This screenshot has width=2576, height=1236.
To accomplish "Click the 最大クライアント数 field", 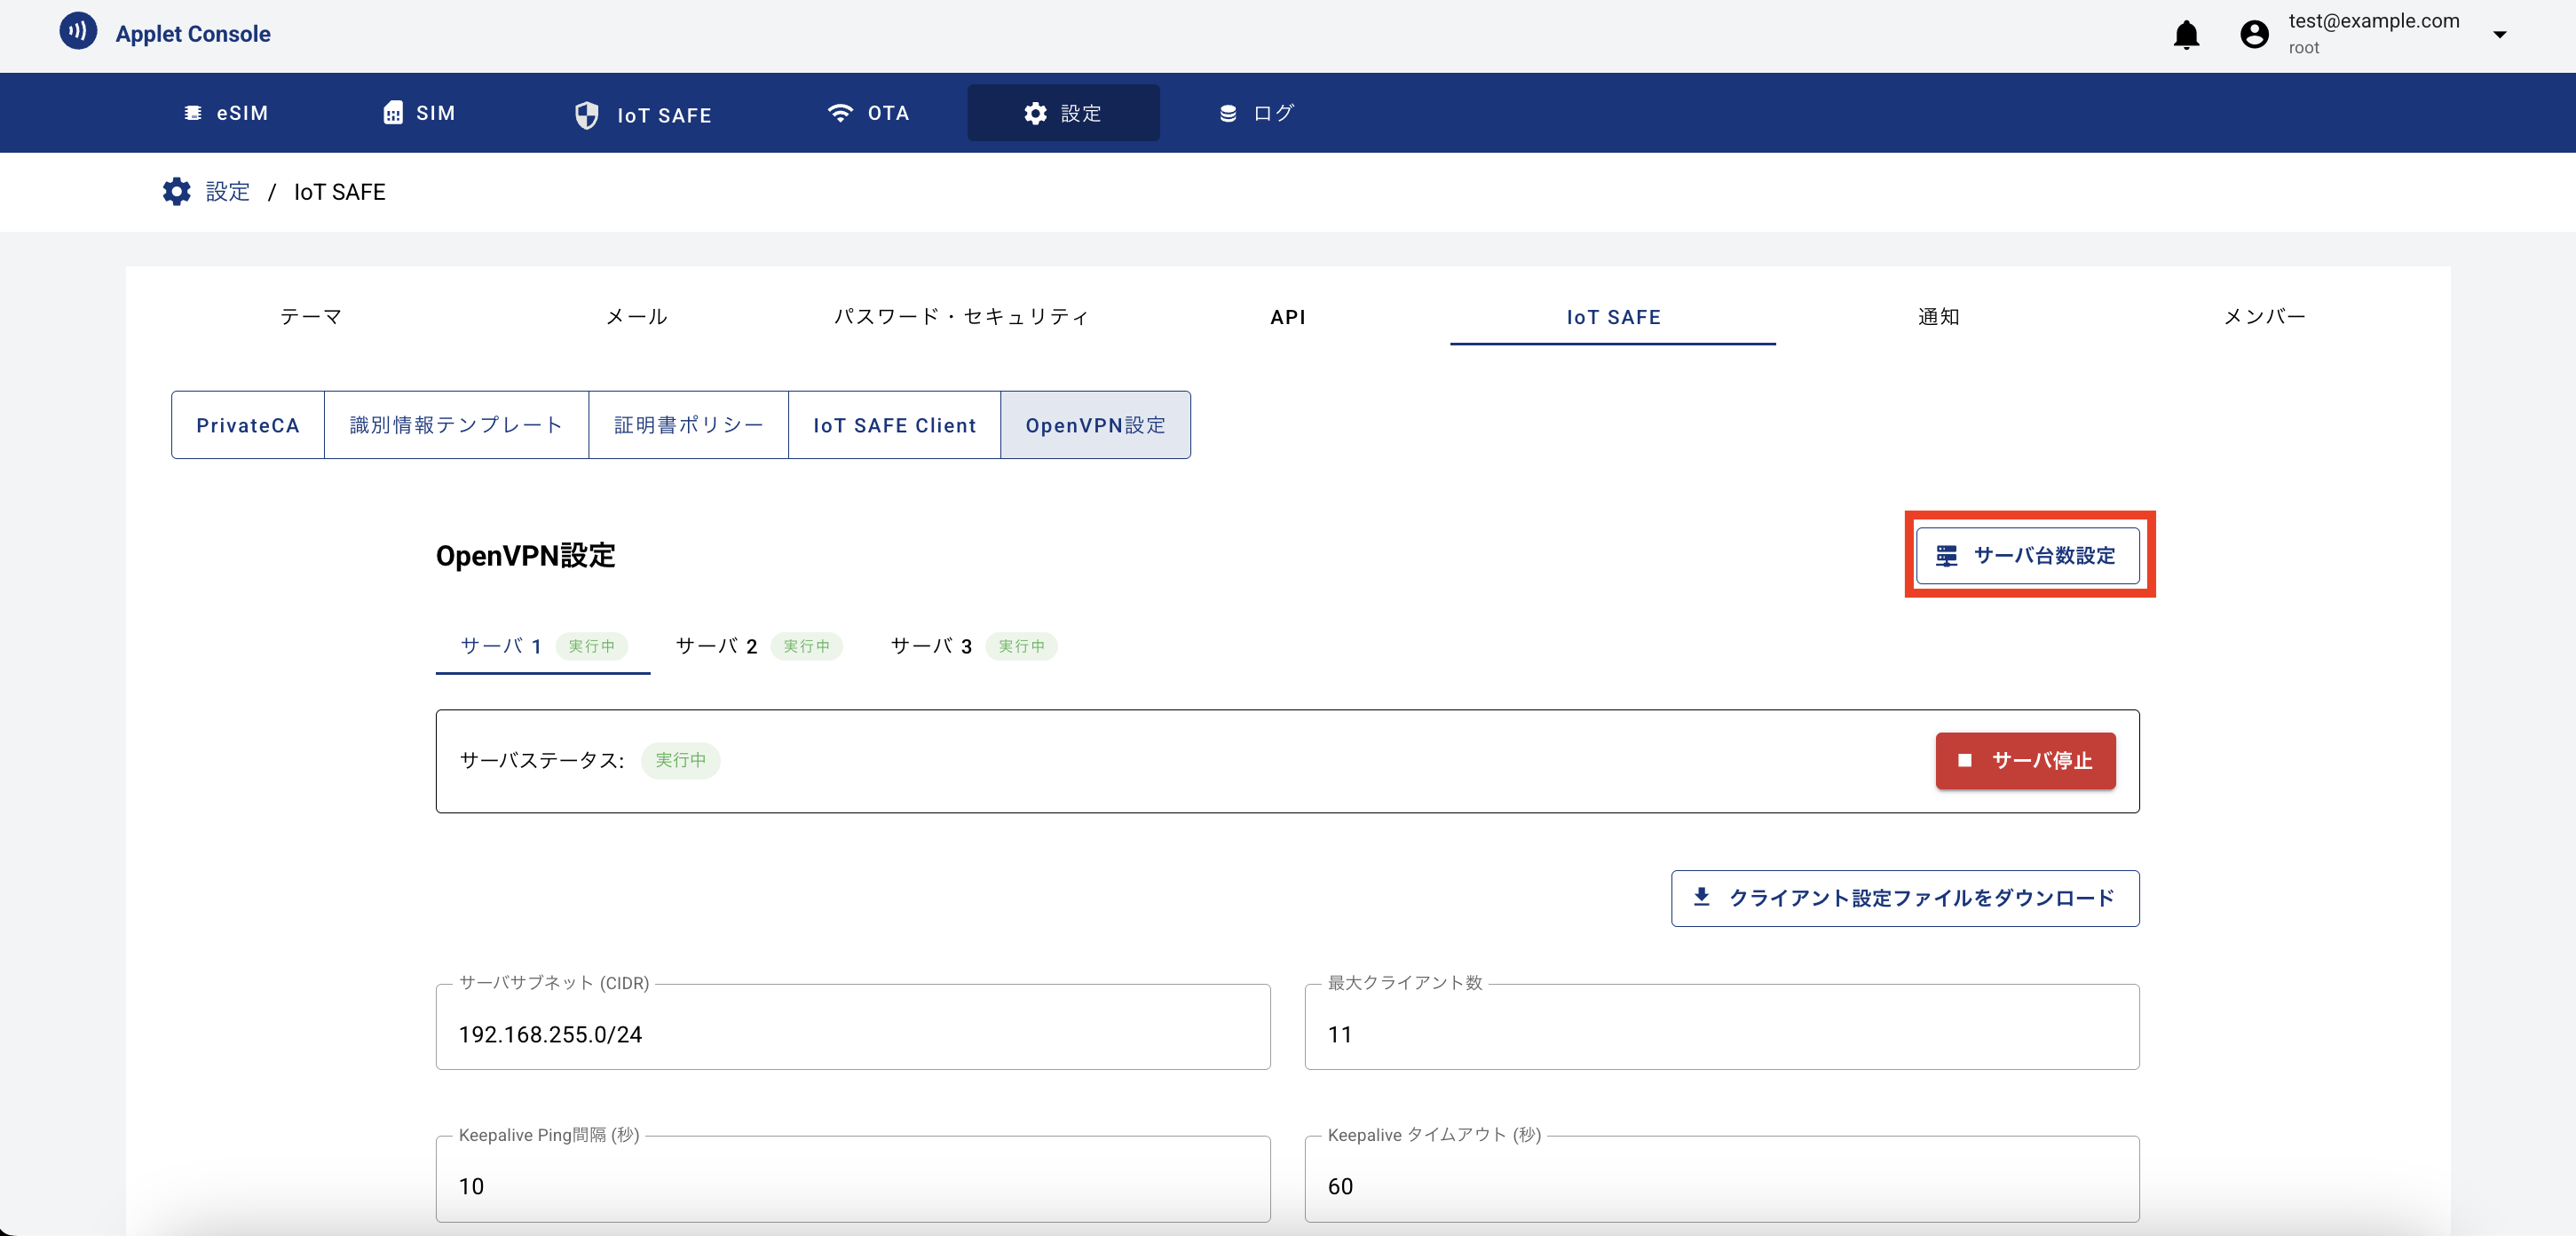I will [1722, 1035].
